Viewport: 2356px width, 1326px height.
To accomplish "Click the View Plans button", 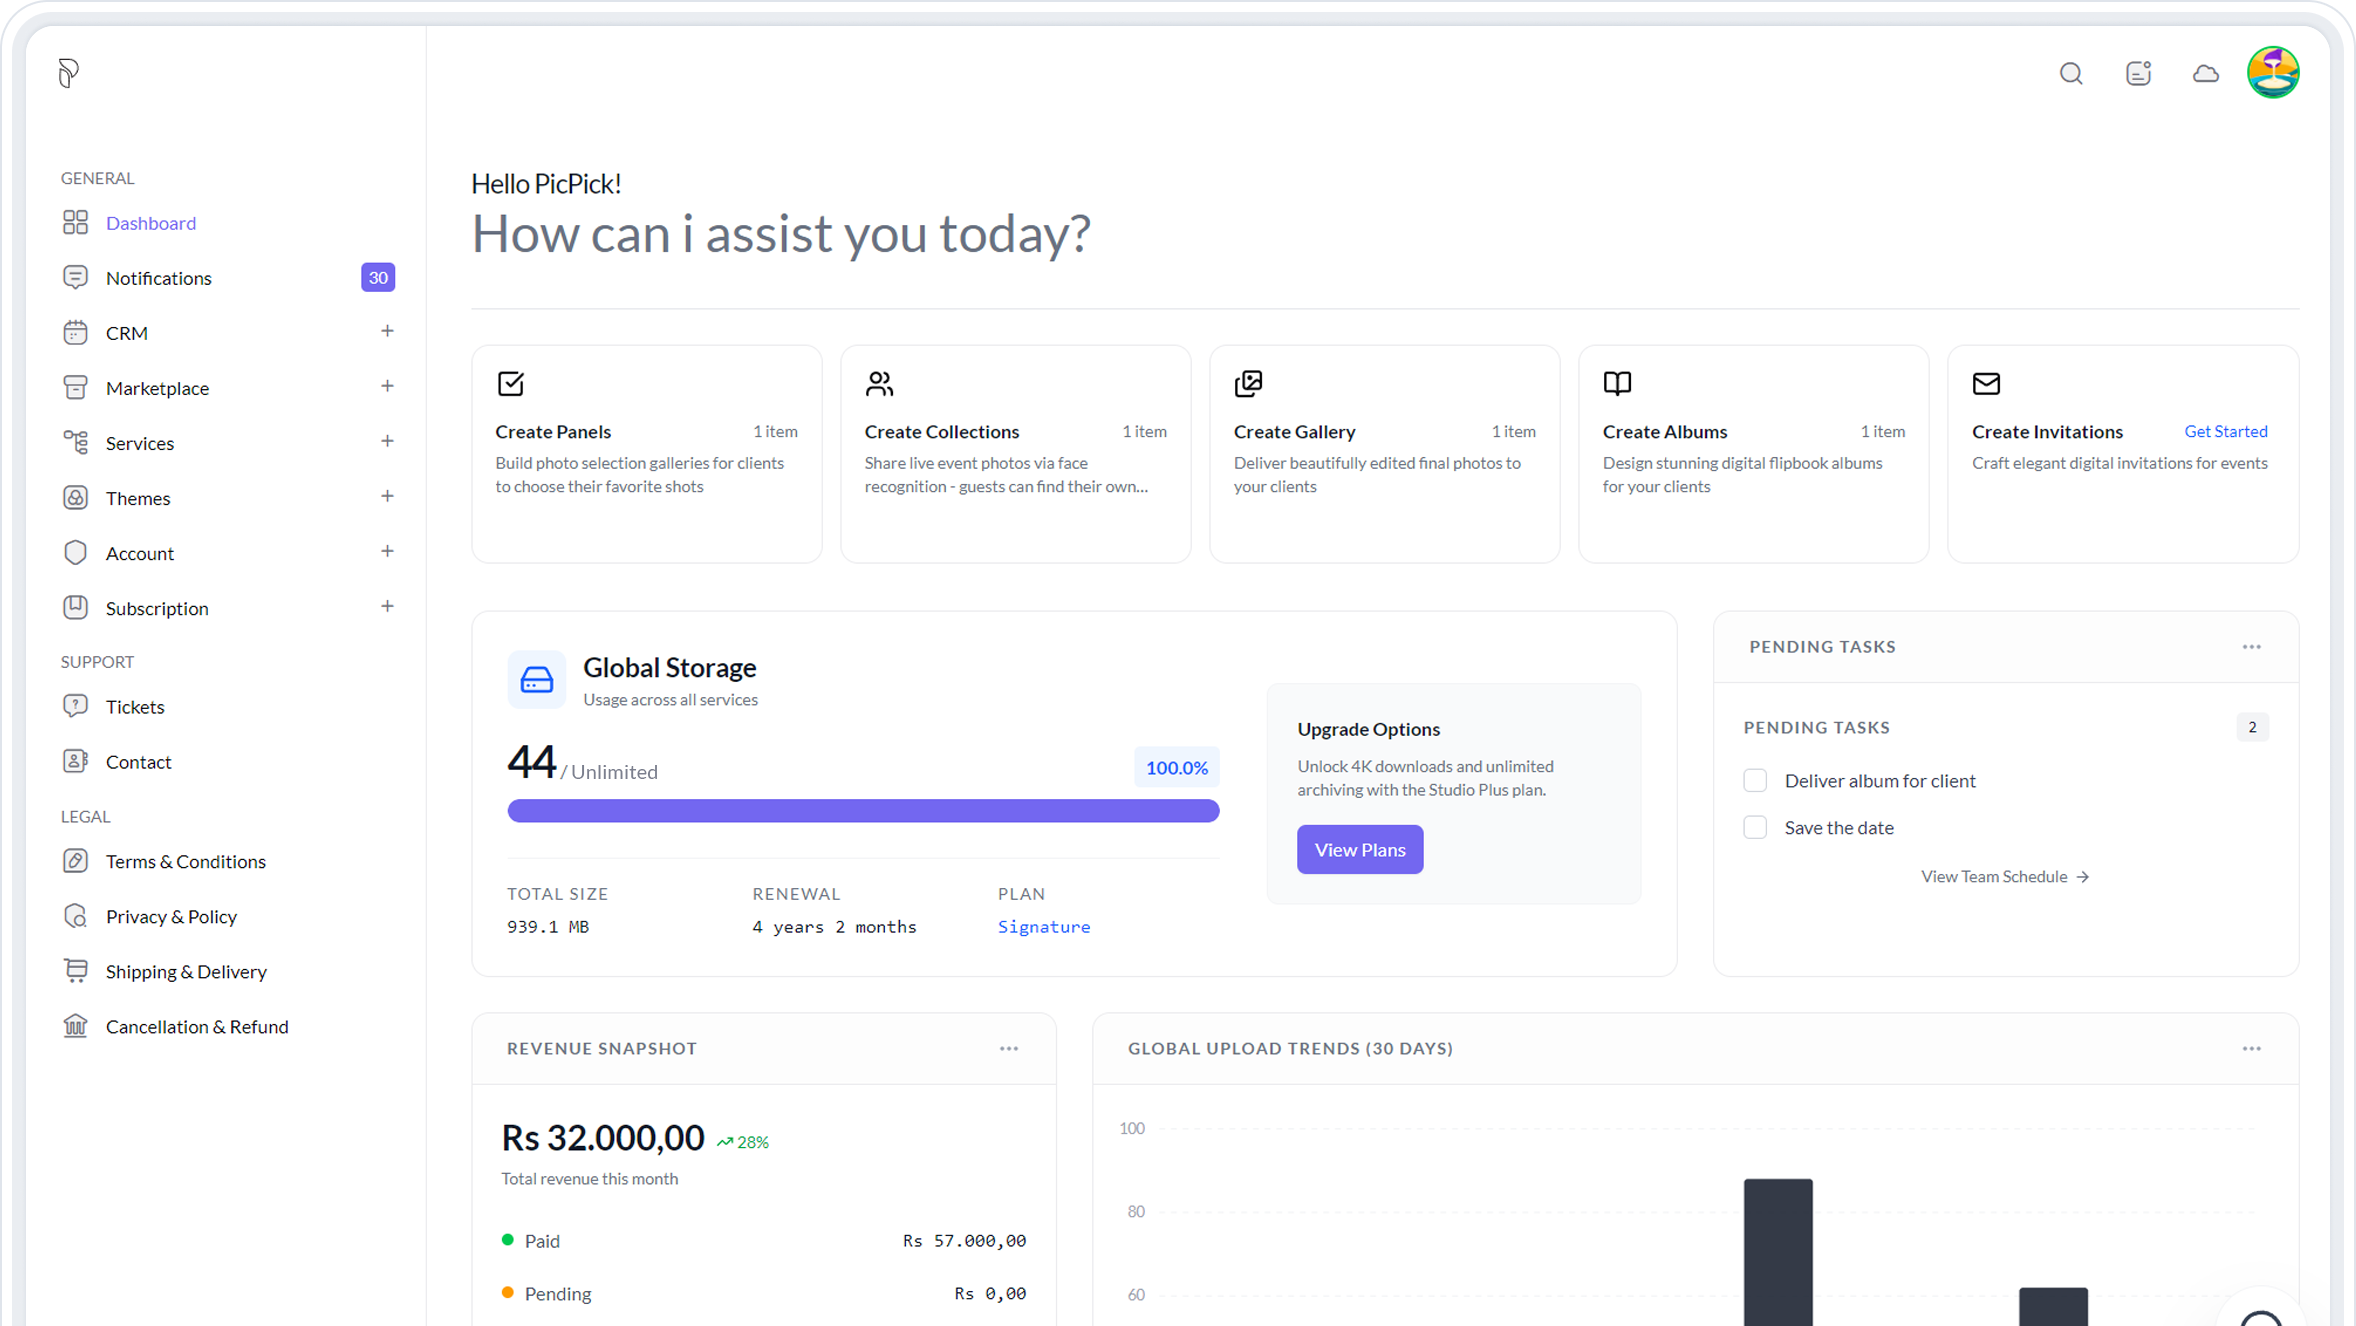I will coord(1359,850).
